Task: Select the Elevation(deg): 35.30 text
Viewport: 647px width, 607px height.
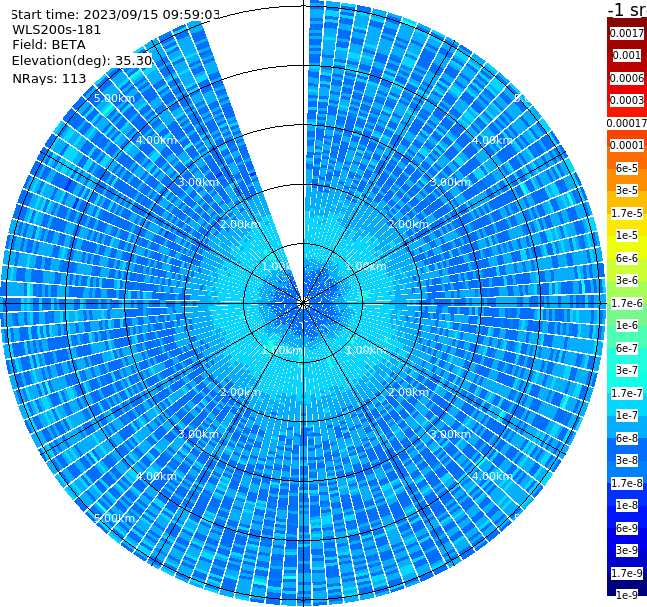Action: point(82,61)
